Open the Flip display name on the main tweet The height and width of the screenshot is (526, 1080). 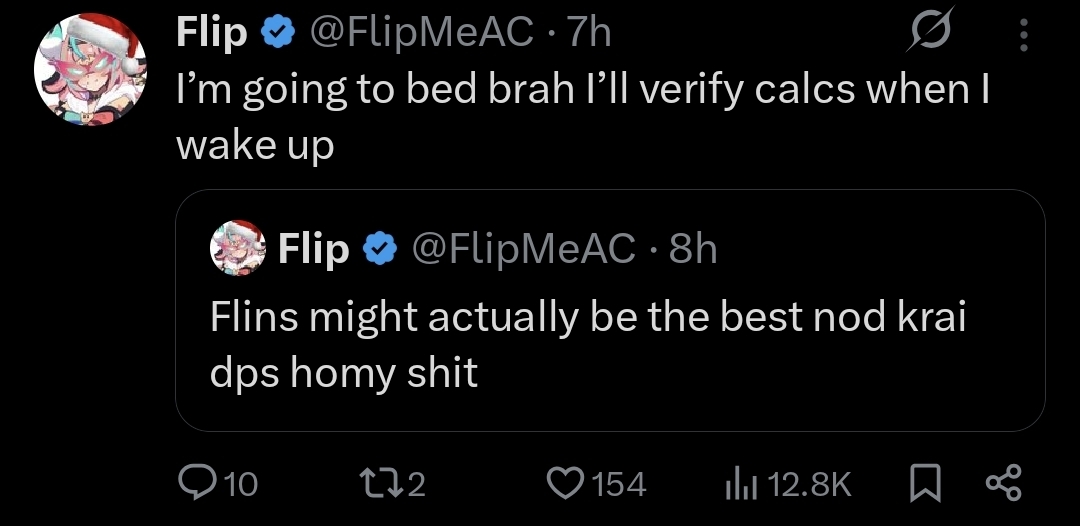click(x=212, y=34)
